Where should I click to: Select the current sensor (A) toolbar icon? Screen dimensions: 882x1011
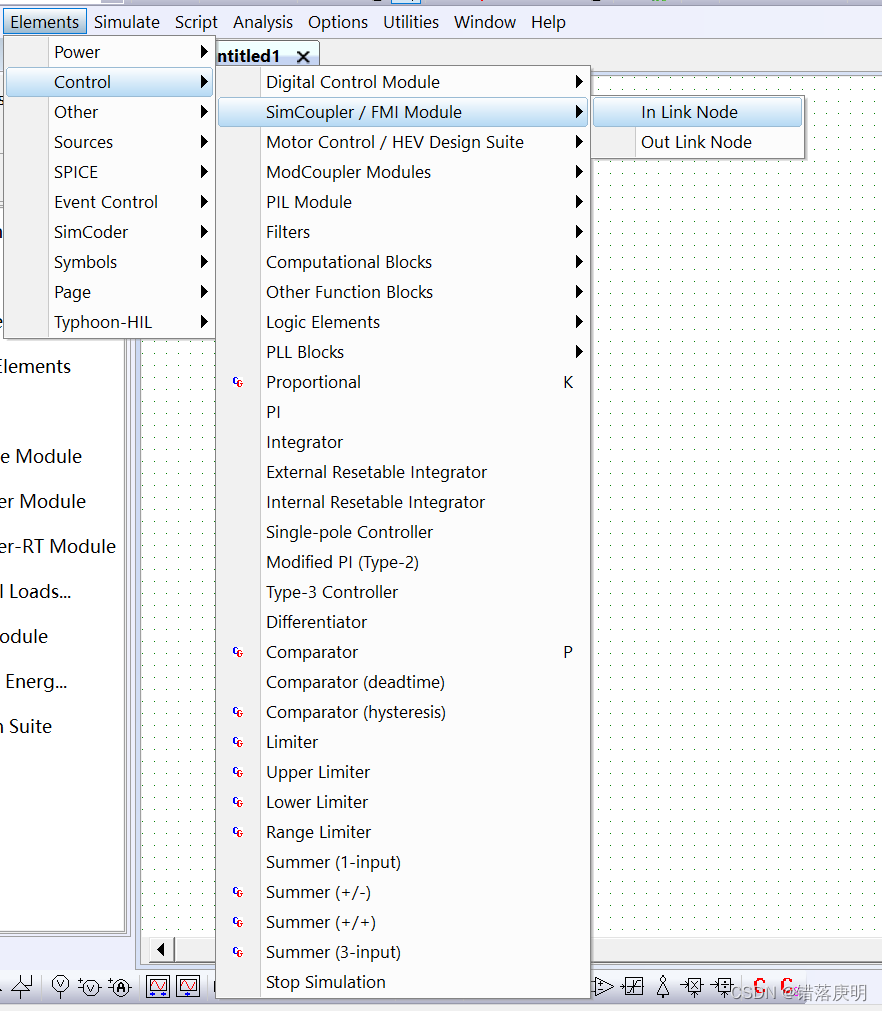tap(120, 986)
